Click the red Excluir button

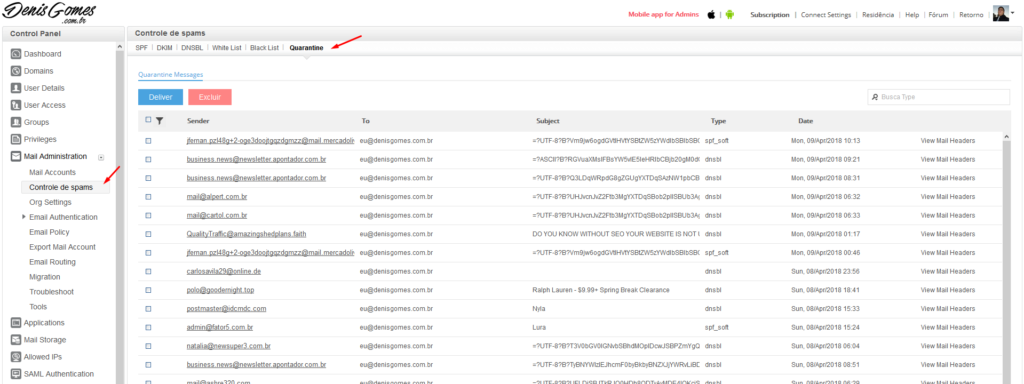[210, 97]
